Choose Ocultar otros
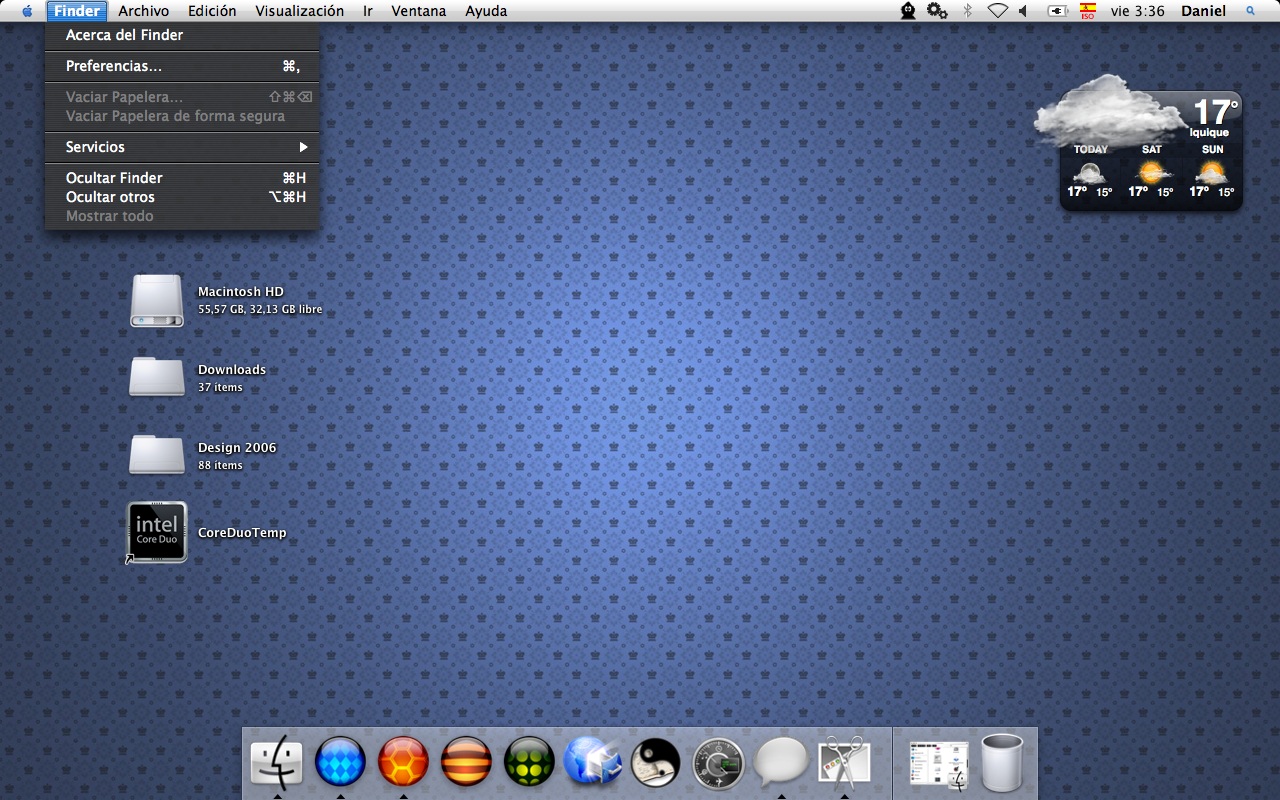The image size is (1280, 800). tap(182, 197)
